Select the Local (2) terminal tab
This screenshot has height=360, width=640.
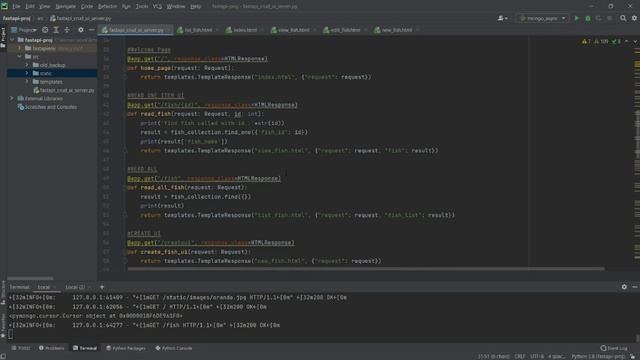coord(75,287)
